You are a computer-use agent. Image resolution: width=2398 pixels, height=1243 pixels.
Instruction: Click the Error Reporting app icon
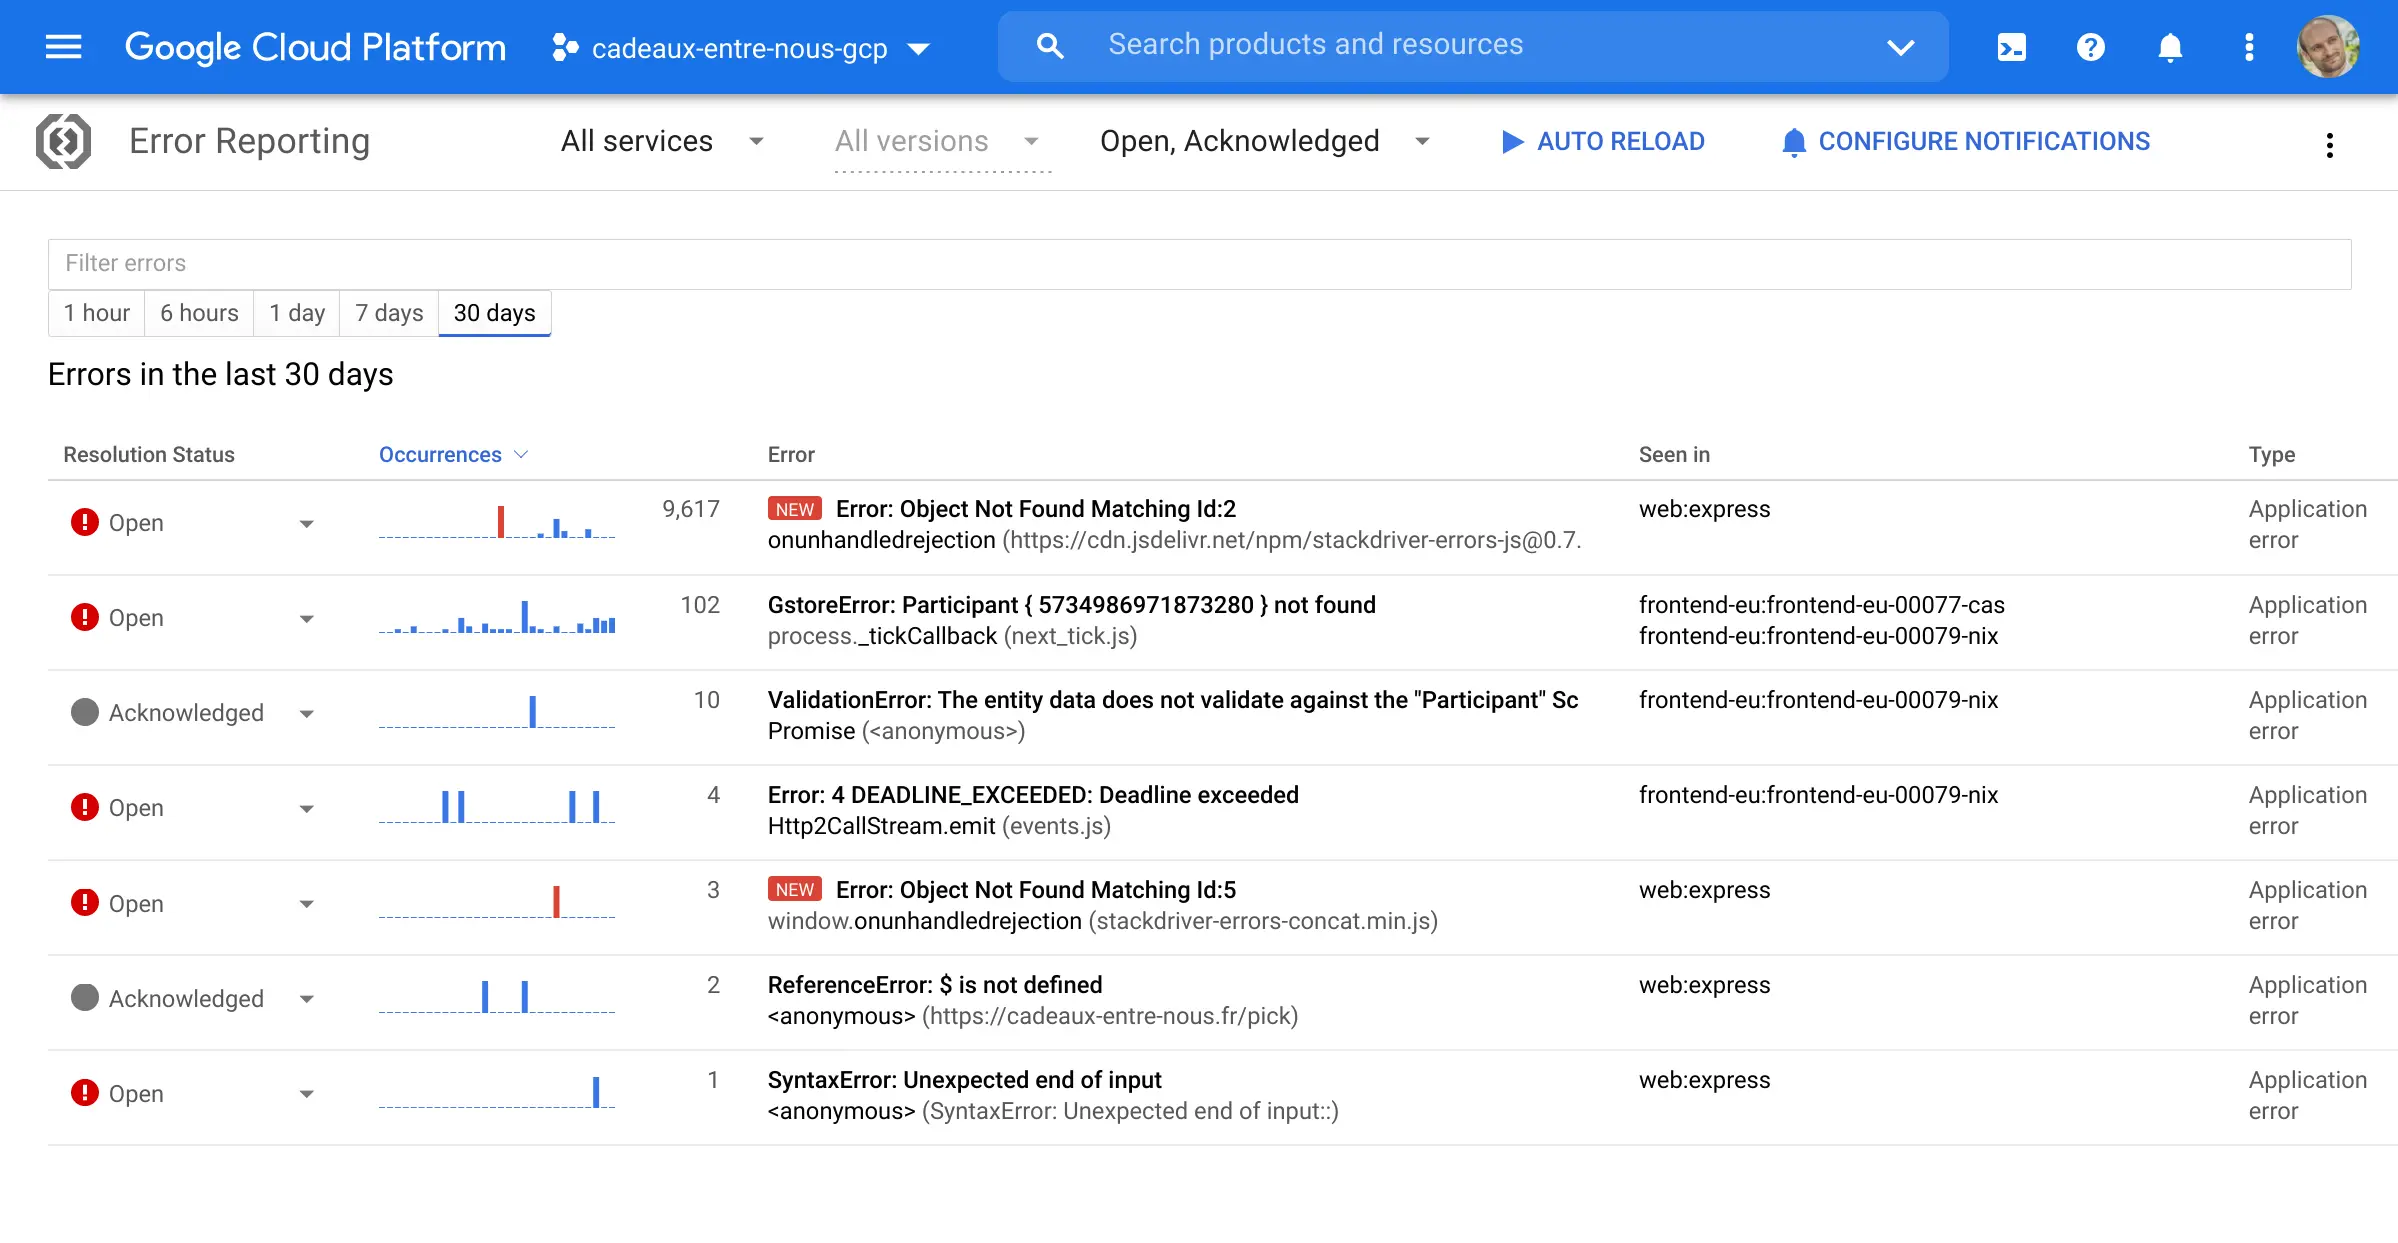click(63, 143)
